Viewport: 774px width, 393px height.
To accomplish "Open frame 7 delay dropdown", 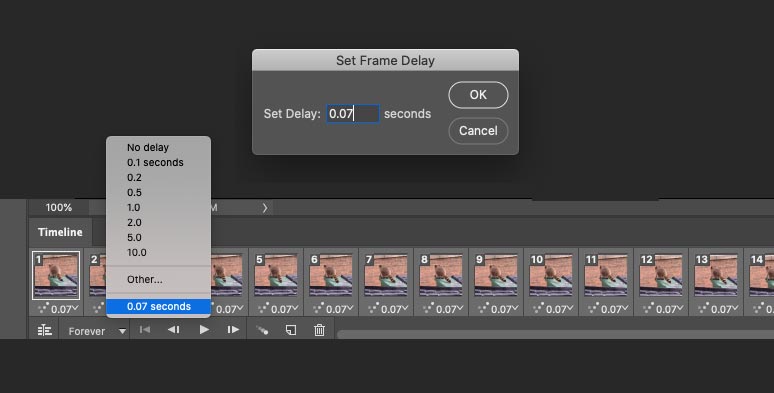I will click(395, 309).
